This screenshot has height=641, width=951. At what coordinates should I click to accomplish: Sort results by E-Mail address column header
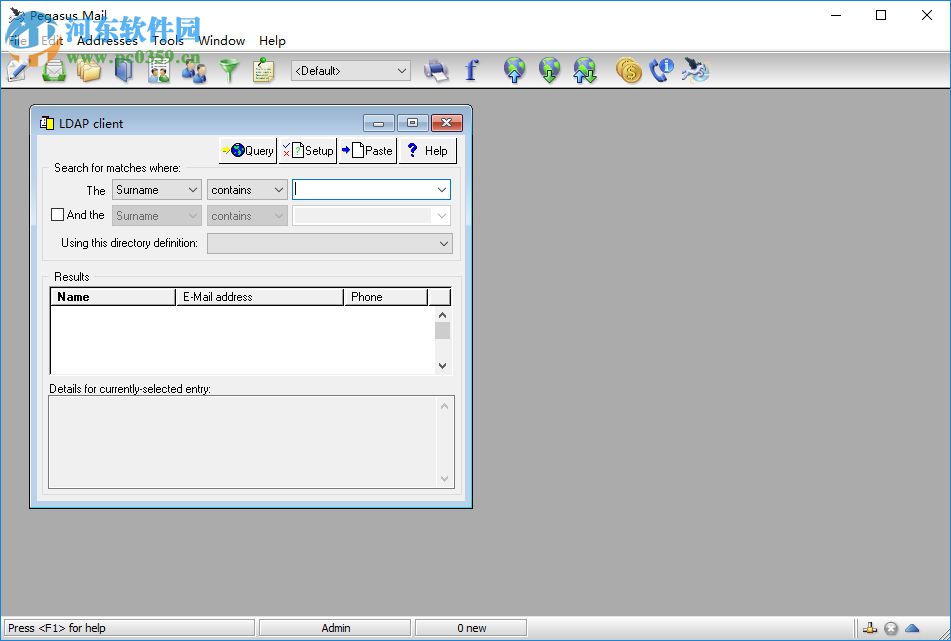coord(260,297)
